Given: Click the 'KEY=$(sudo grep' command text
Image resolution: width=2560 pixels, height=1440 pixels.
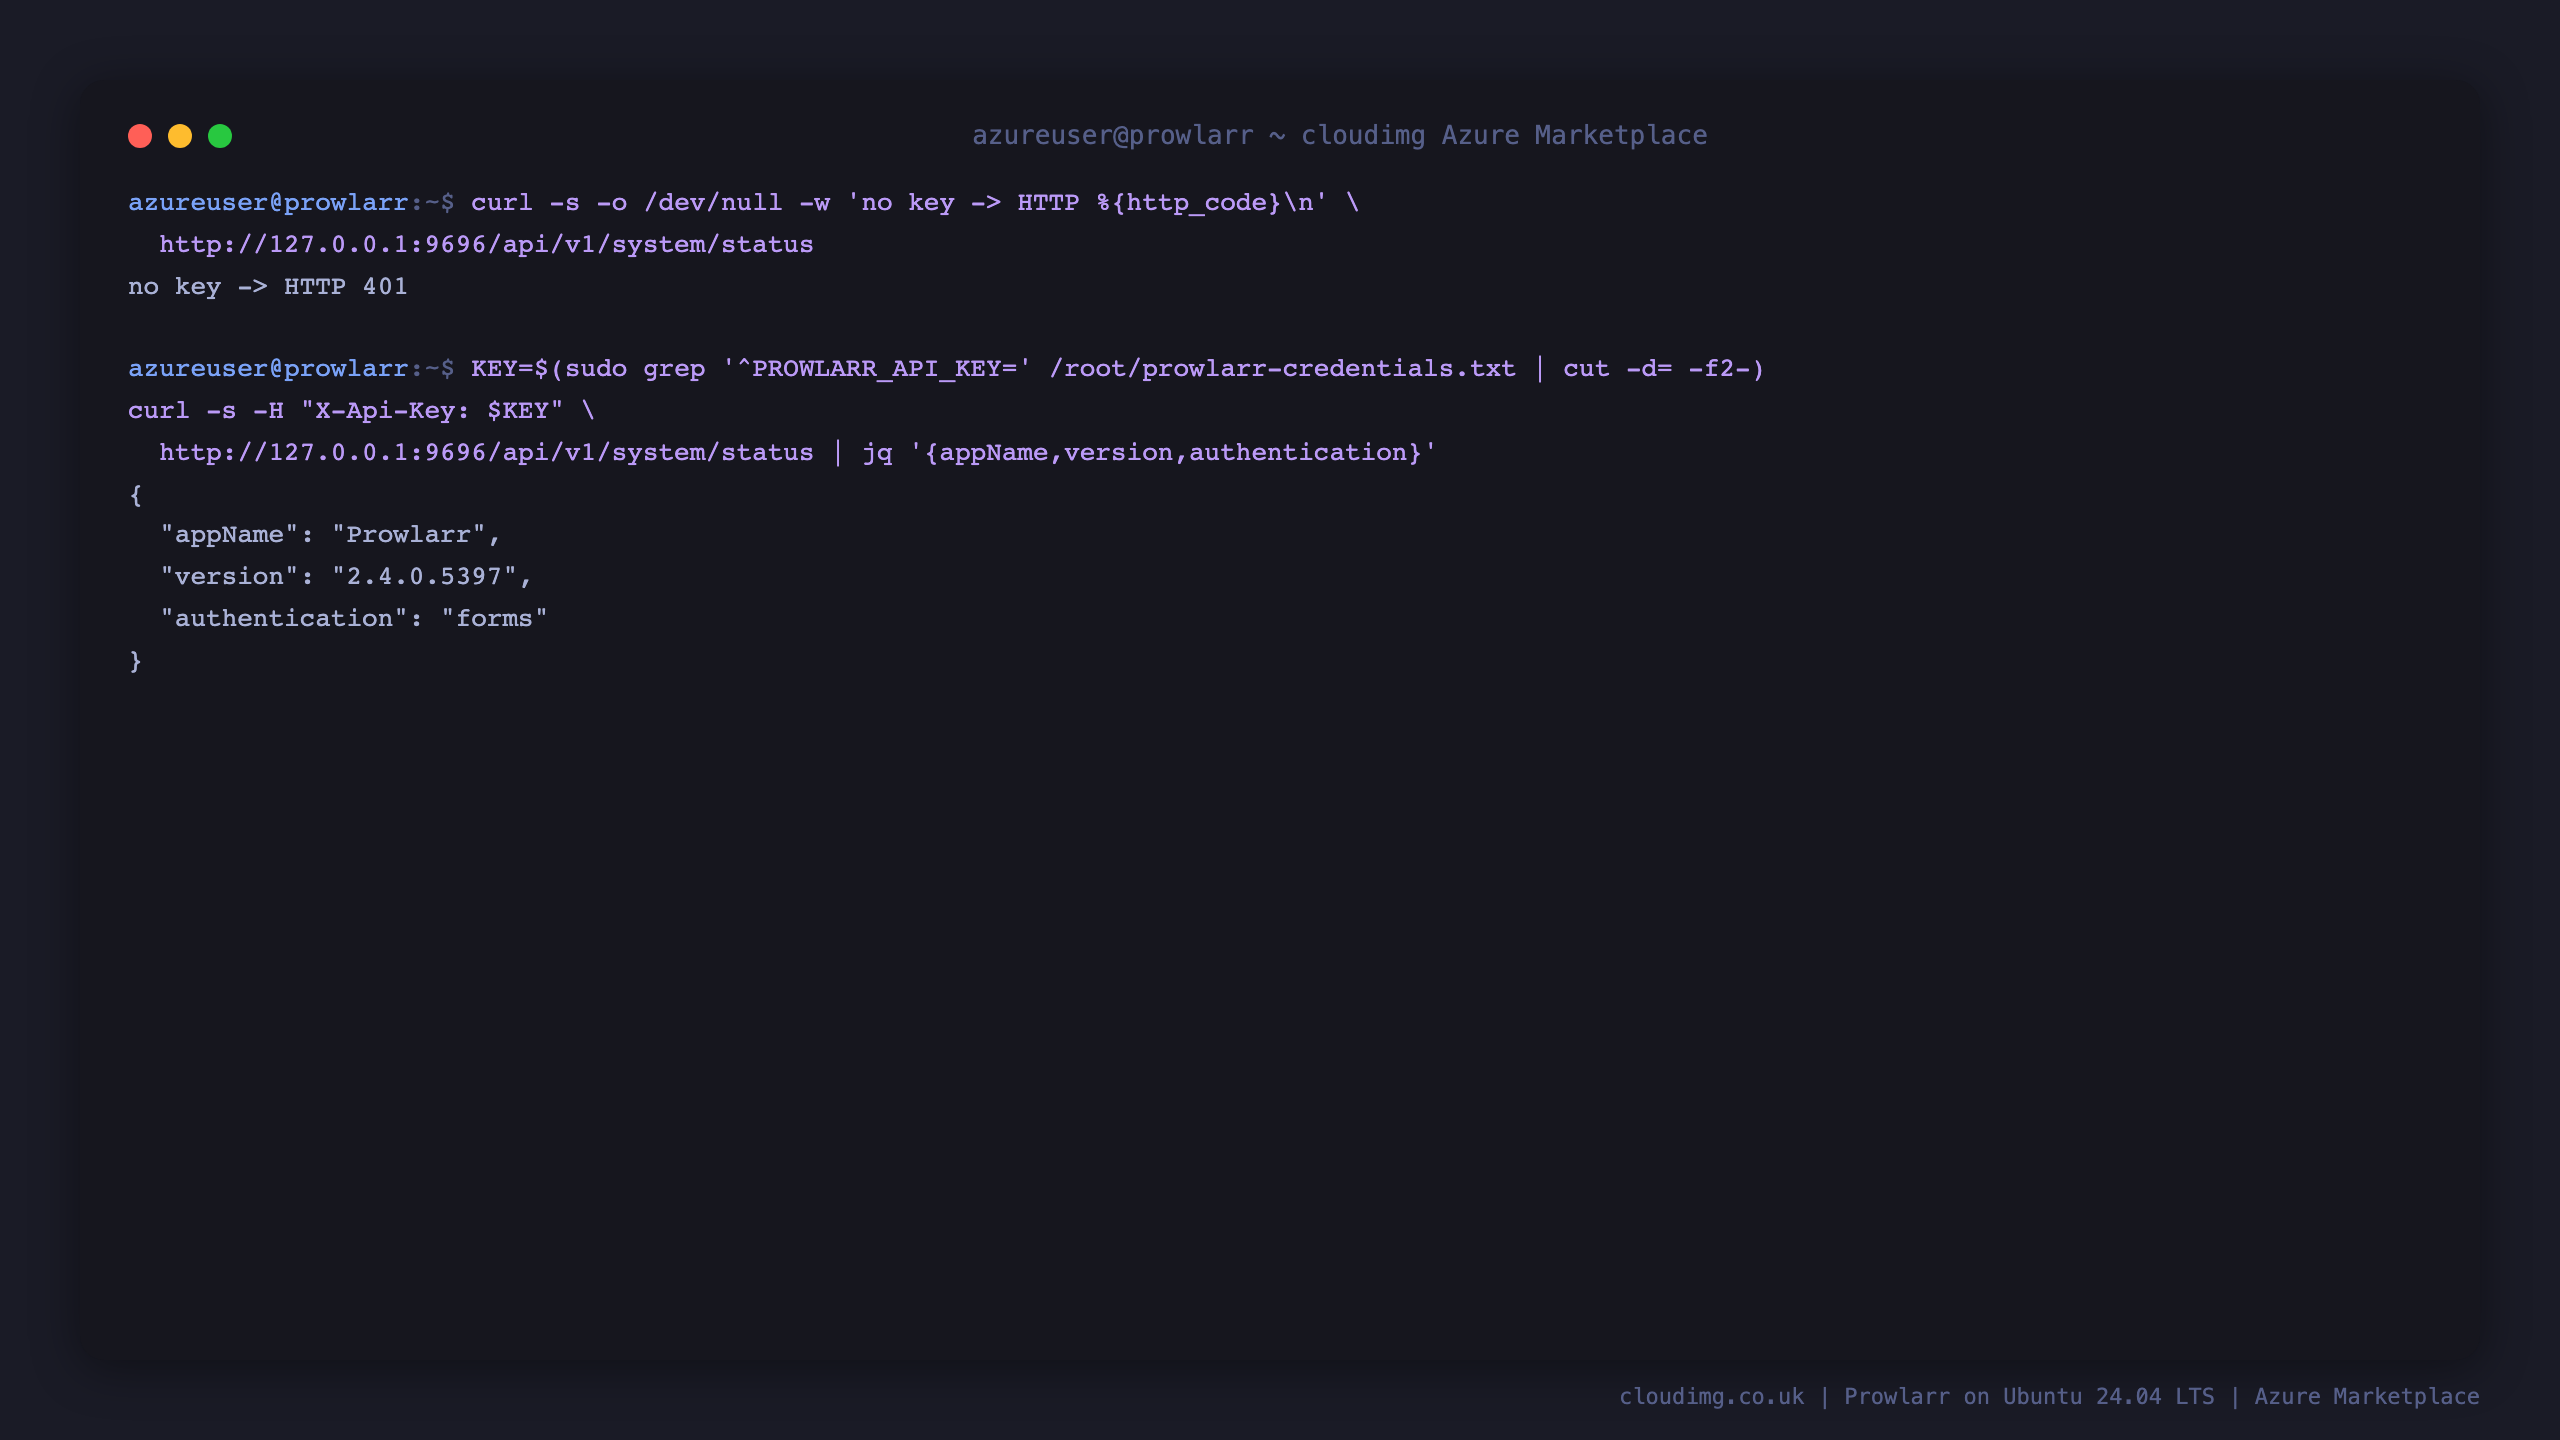Looking at the screenshot, I should 588,369.
